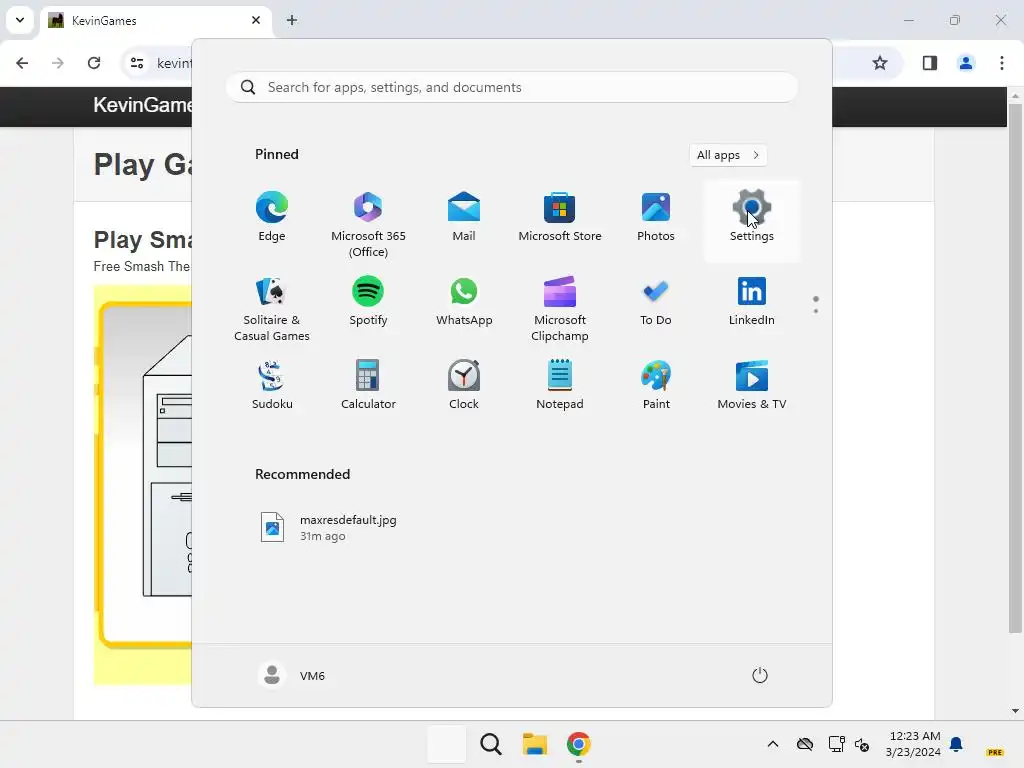Open Paint

(x=656, y=385)
